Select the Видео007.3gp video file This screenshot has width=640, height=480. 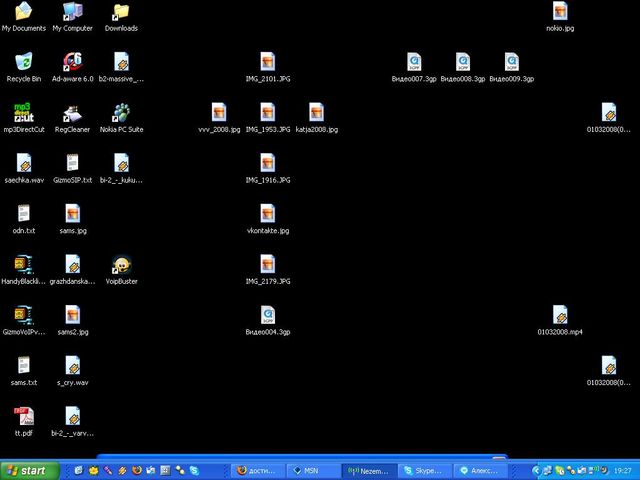(x=414, y=62)
